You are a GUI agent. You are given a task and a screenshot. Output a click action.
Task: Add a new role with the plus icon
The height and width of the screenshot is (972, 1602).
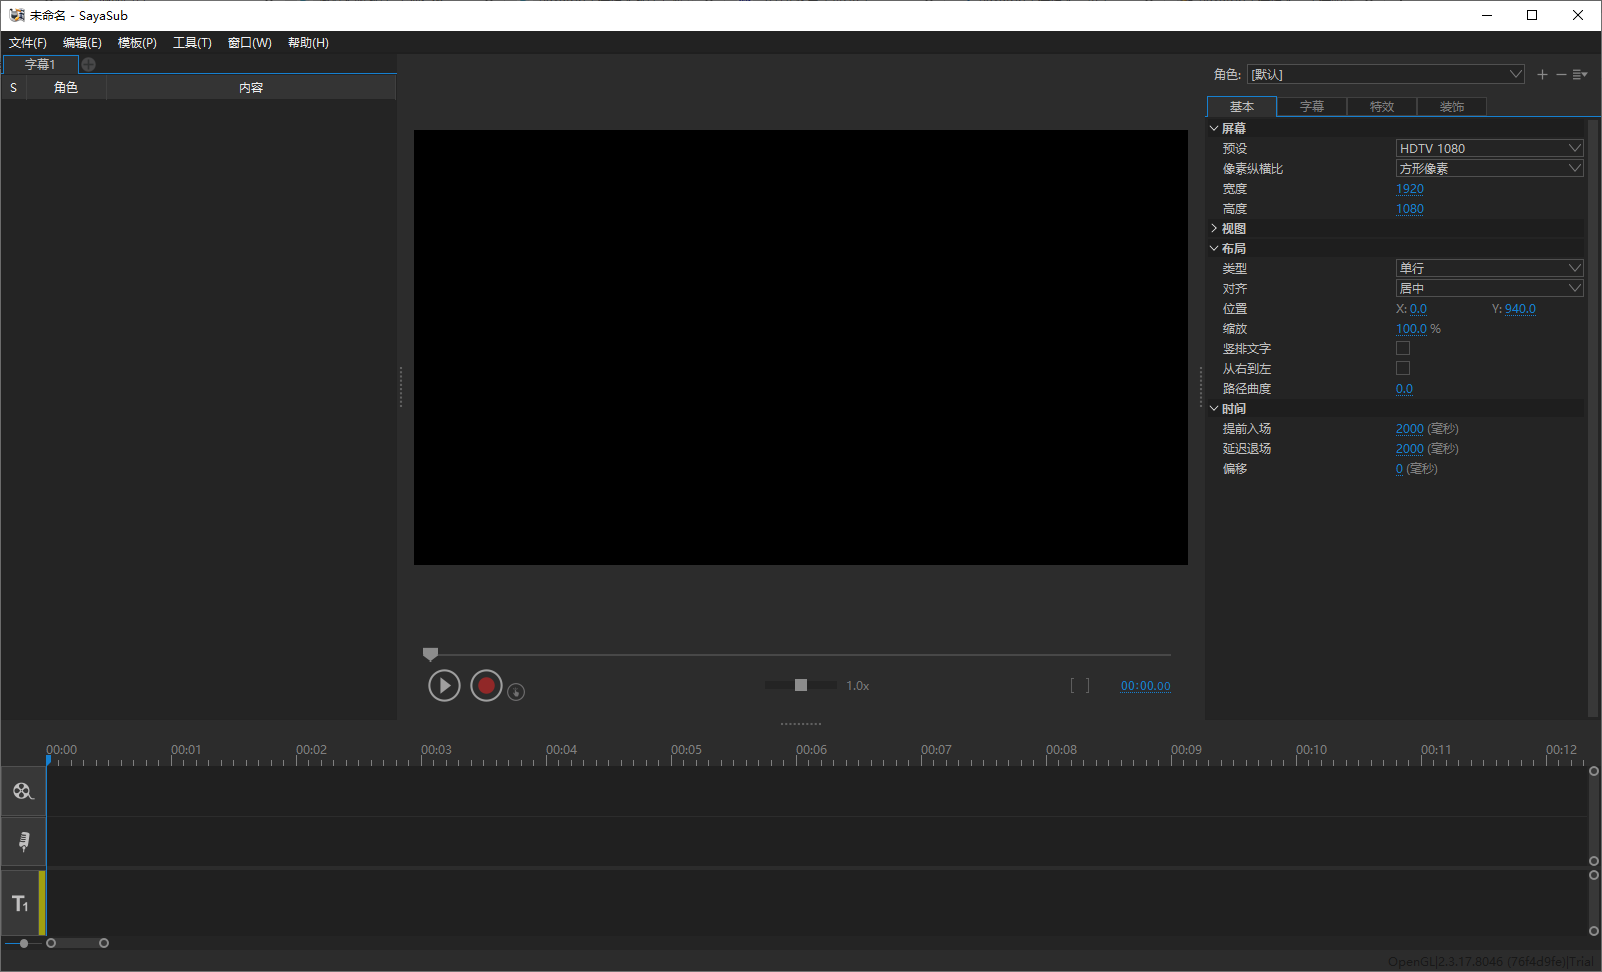click(x=1542, y=74)
